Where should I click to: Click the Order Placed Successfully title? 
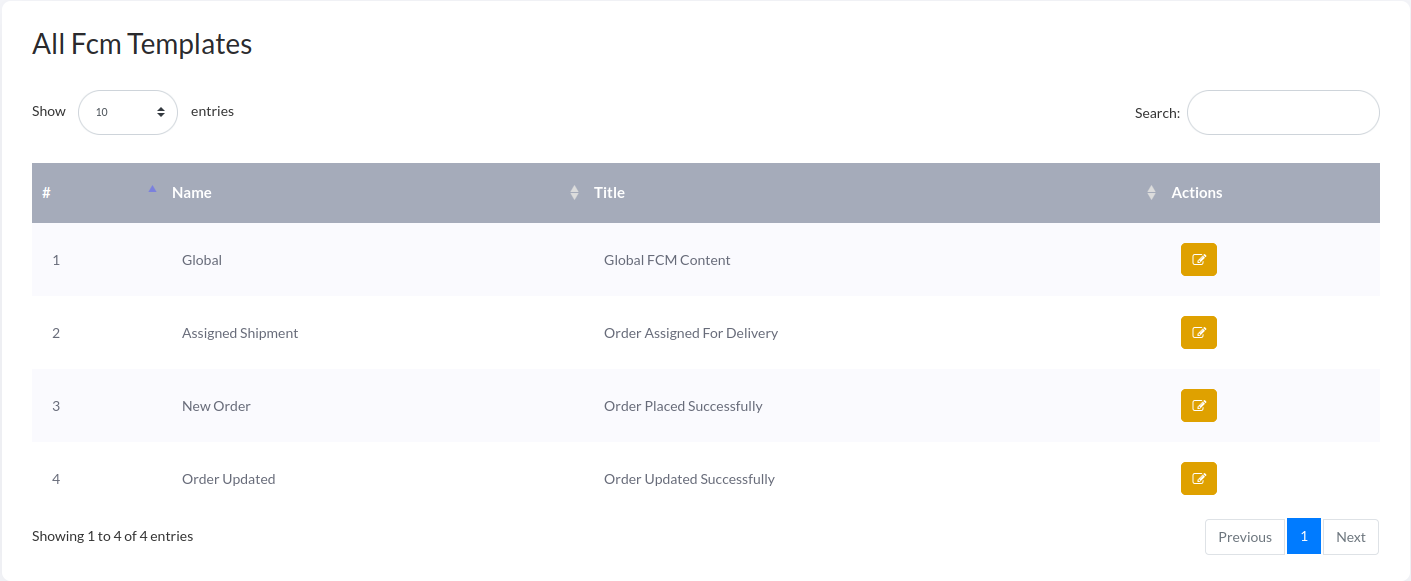click(683, 406)
